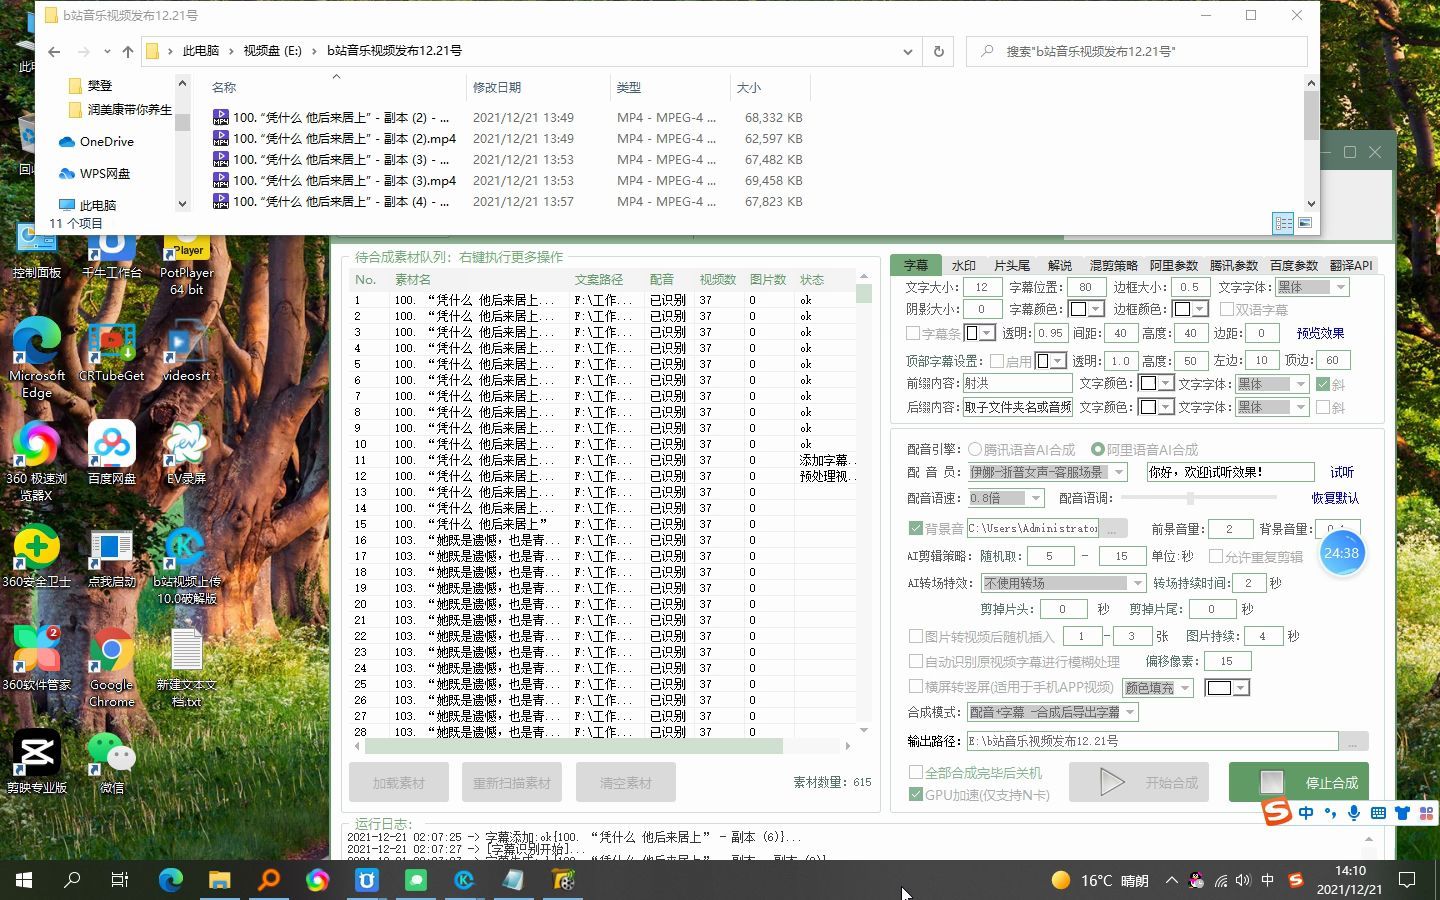Go up one folder level in Explorer
The height and width of the screenshot is (900, 1440).
(x=127, y=51)
